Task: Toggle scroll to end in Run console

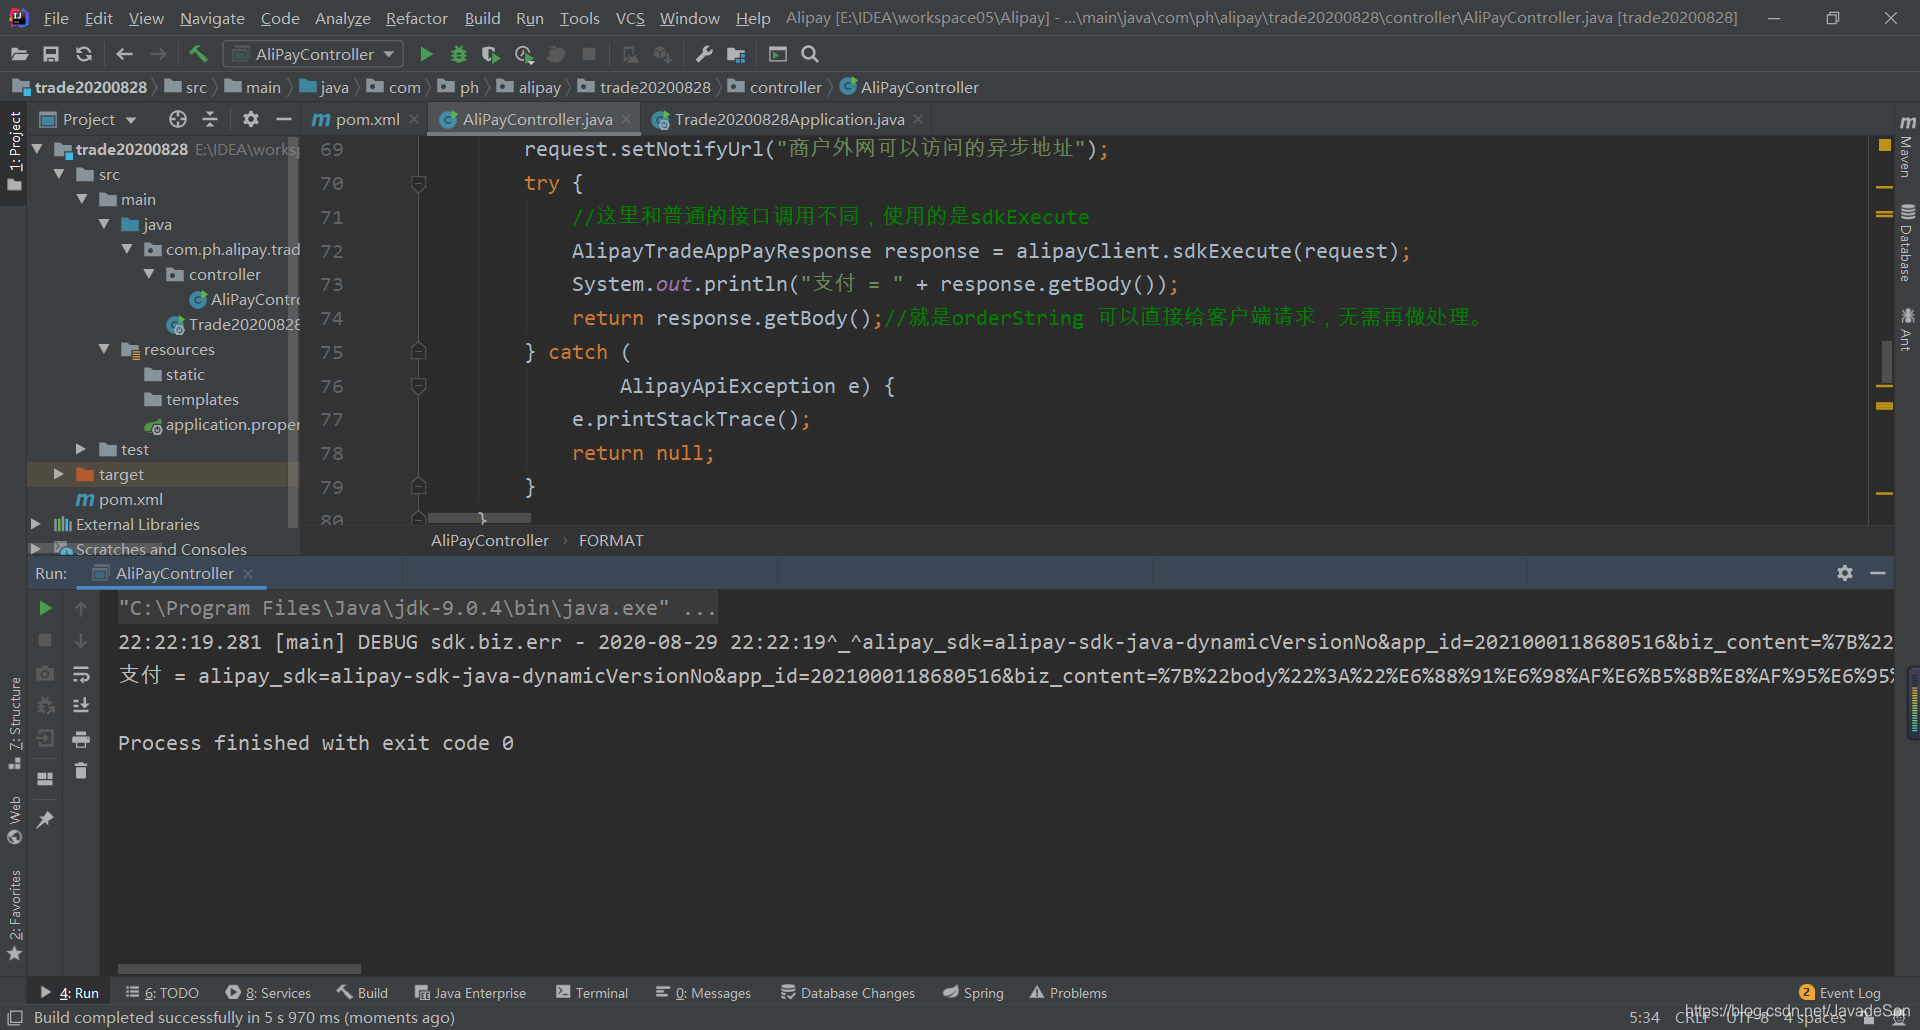Action: click(81, 706)
